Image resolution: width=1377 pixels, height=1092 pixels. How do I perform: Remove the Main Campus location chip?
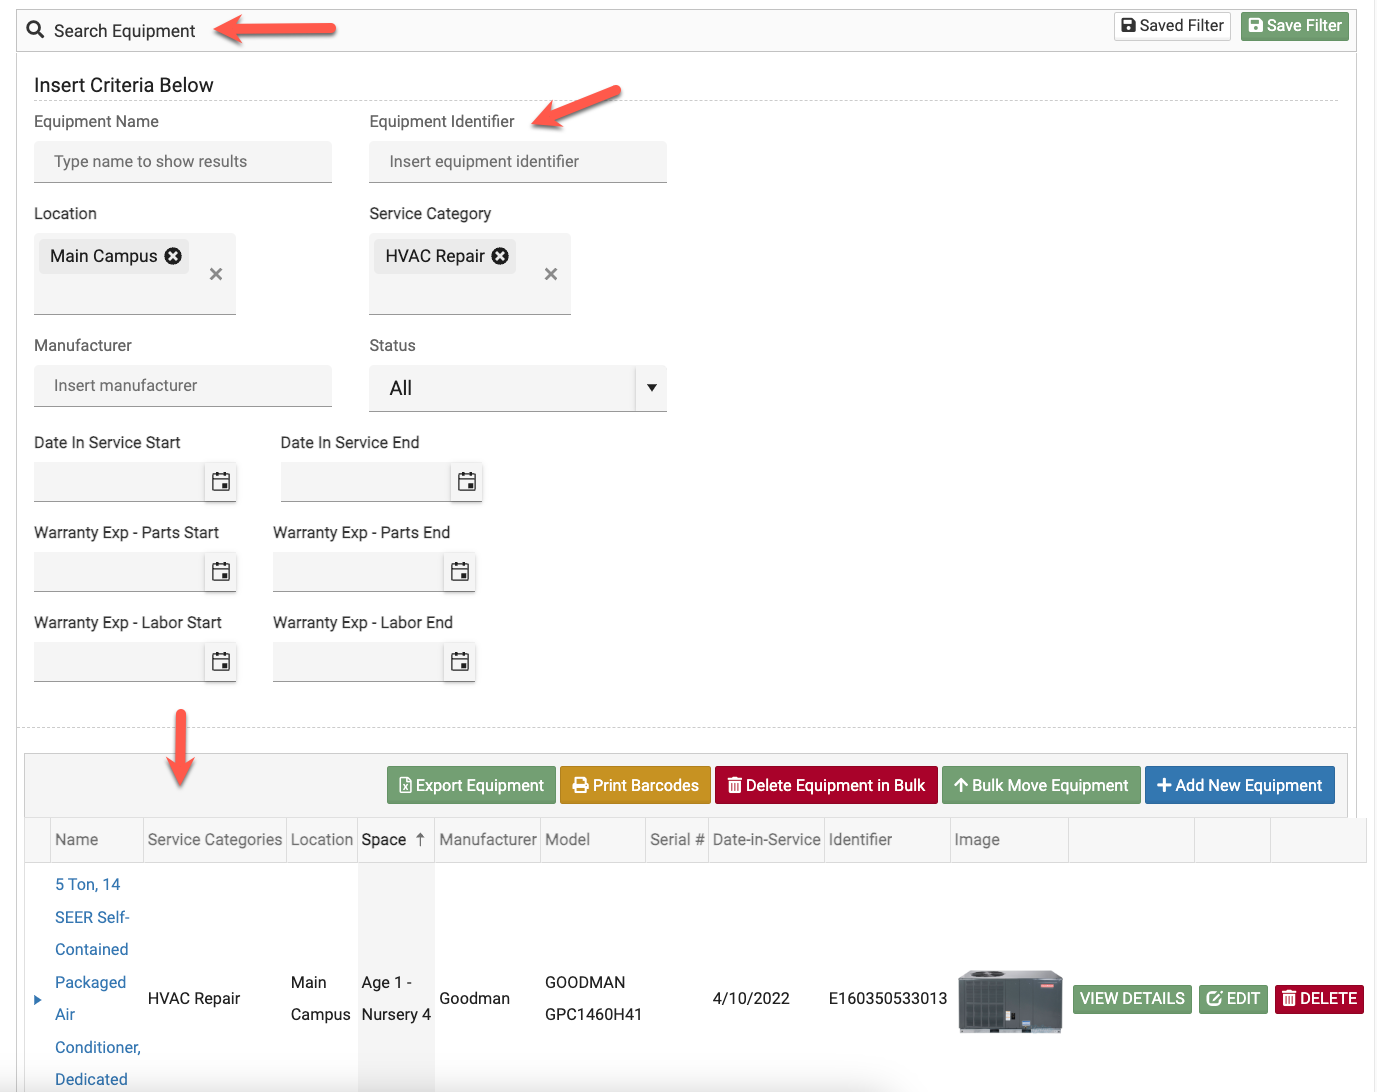click(173, 256)
